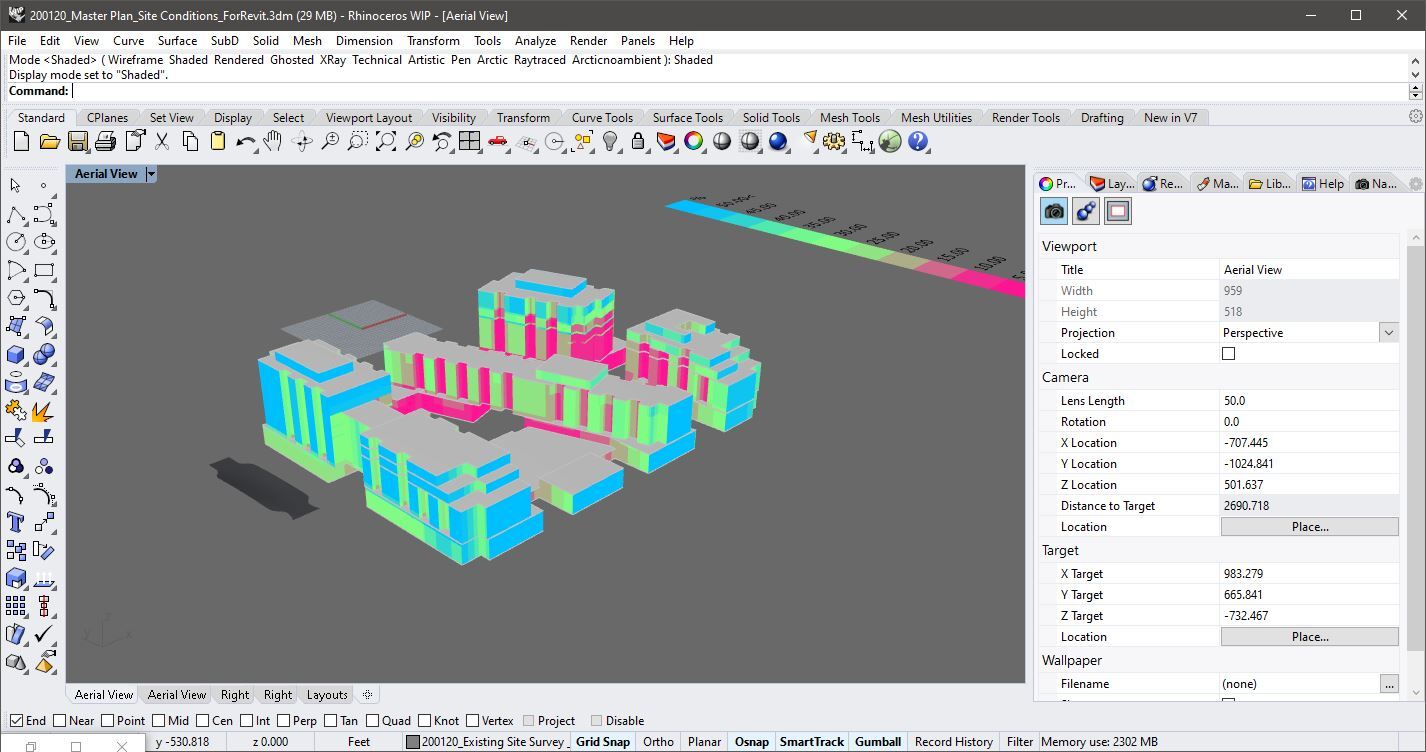The width and height of the screenshot is (1426, 752).
Task: Click Place button under Camera location
Action: (x=1309, y=526)
